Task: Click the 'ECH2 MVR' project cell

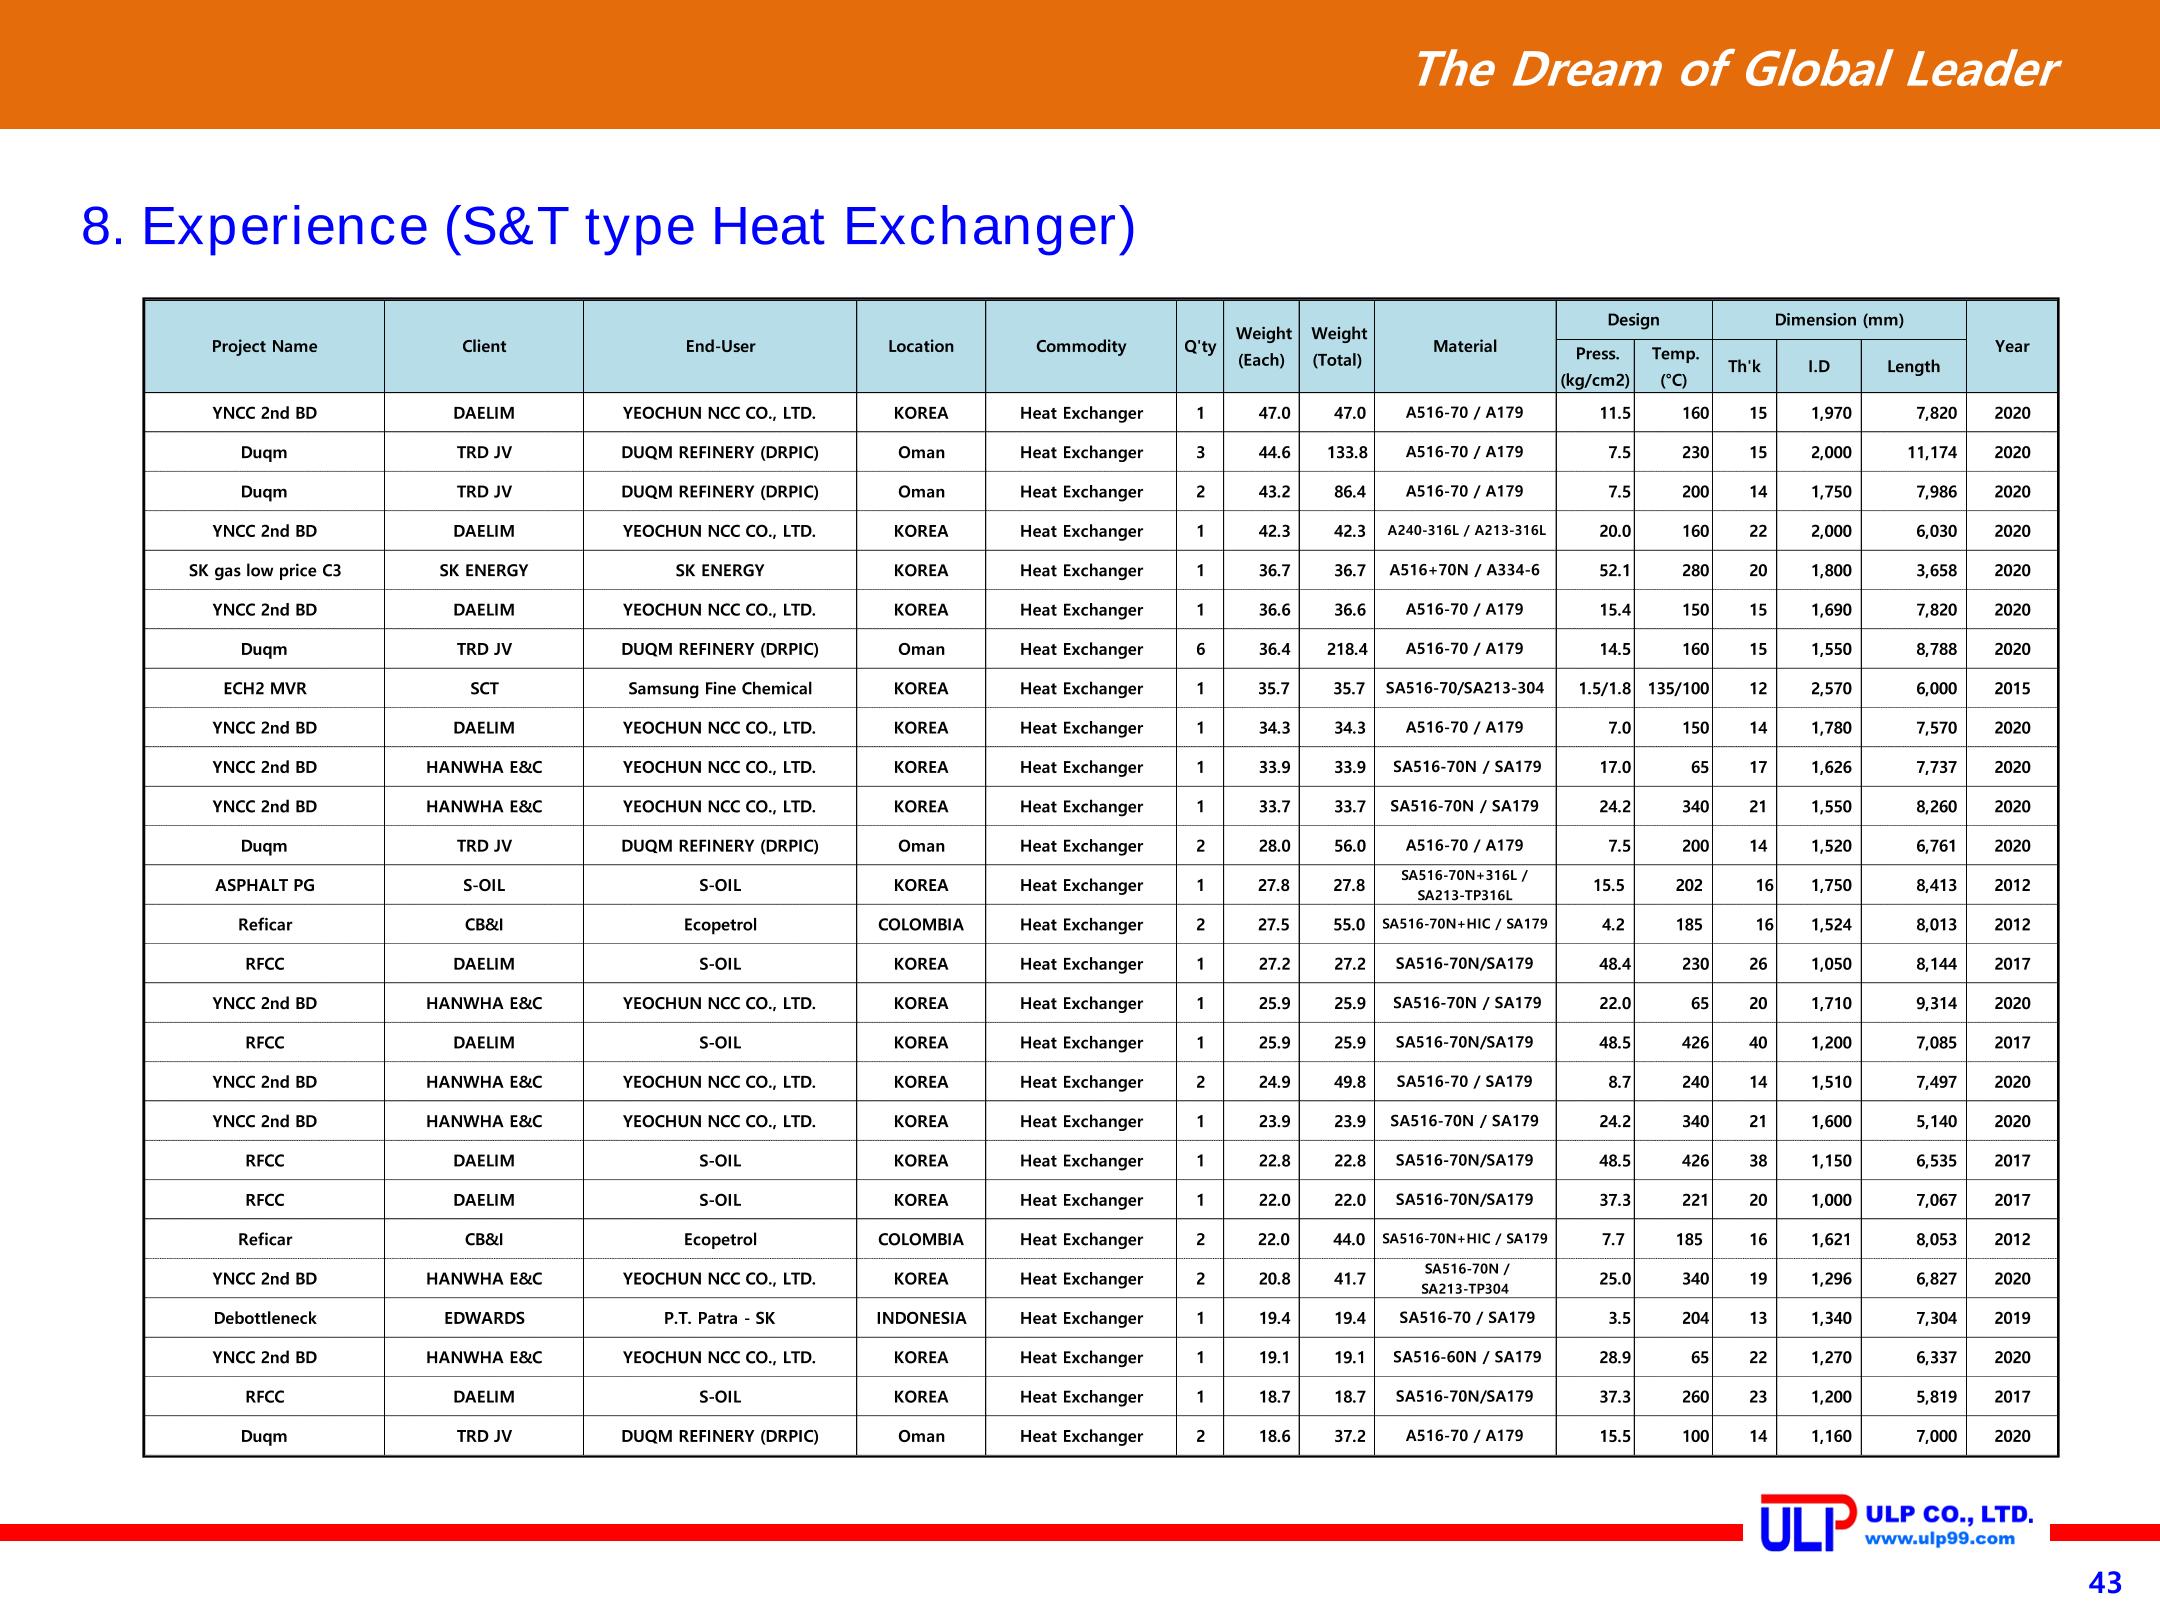Action: (x=264, y=689)
